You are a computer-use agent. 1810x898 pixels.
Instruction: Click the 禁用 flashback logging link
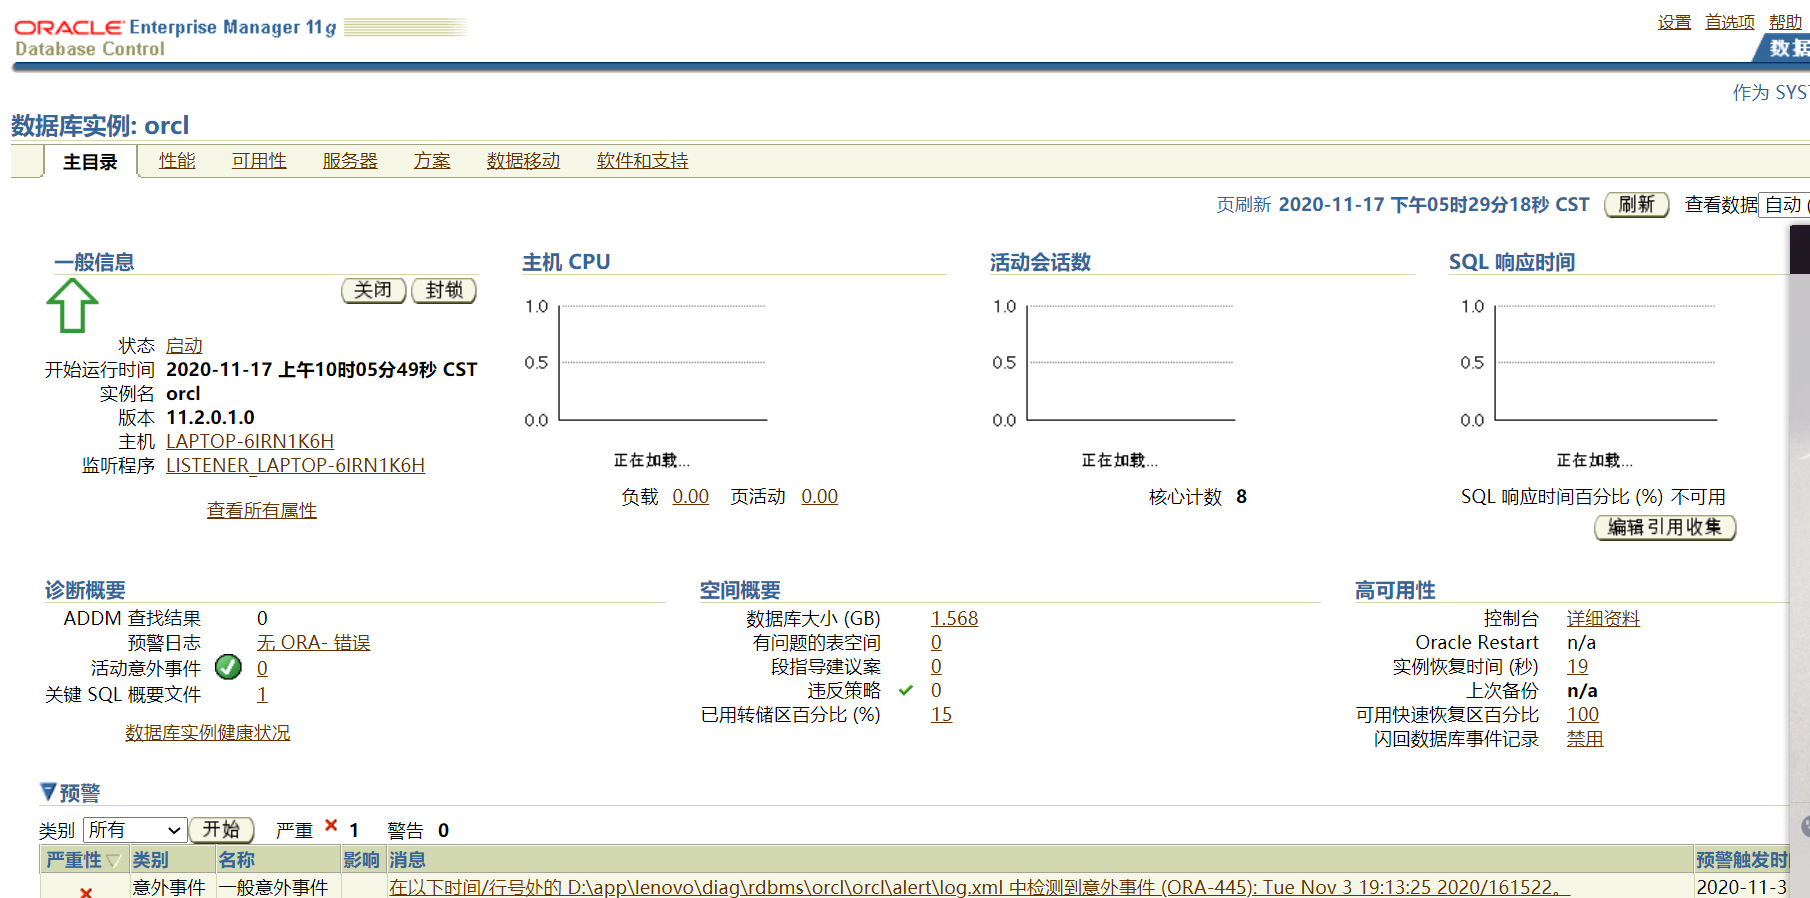pos(1584,739)
